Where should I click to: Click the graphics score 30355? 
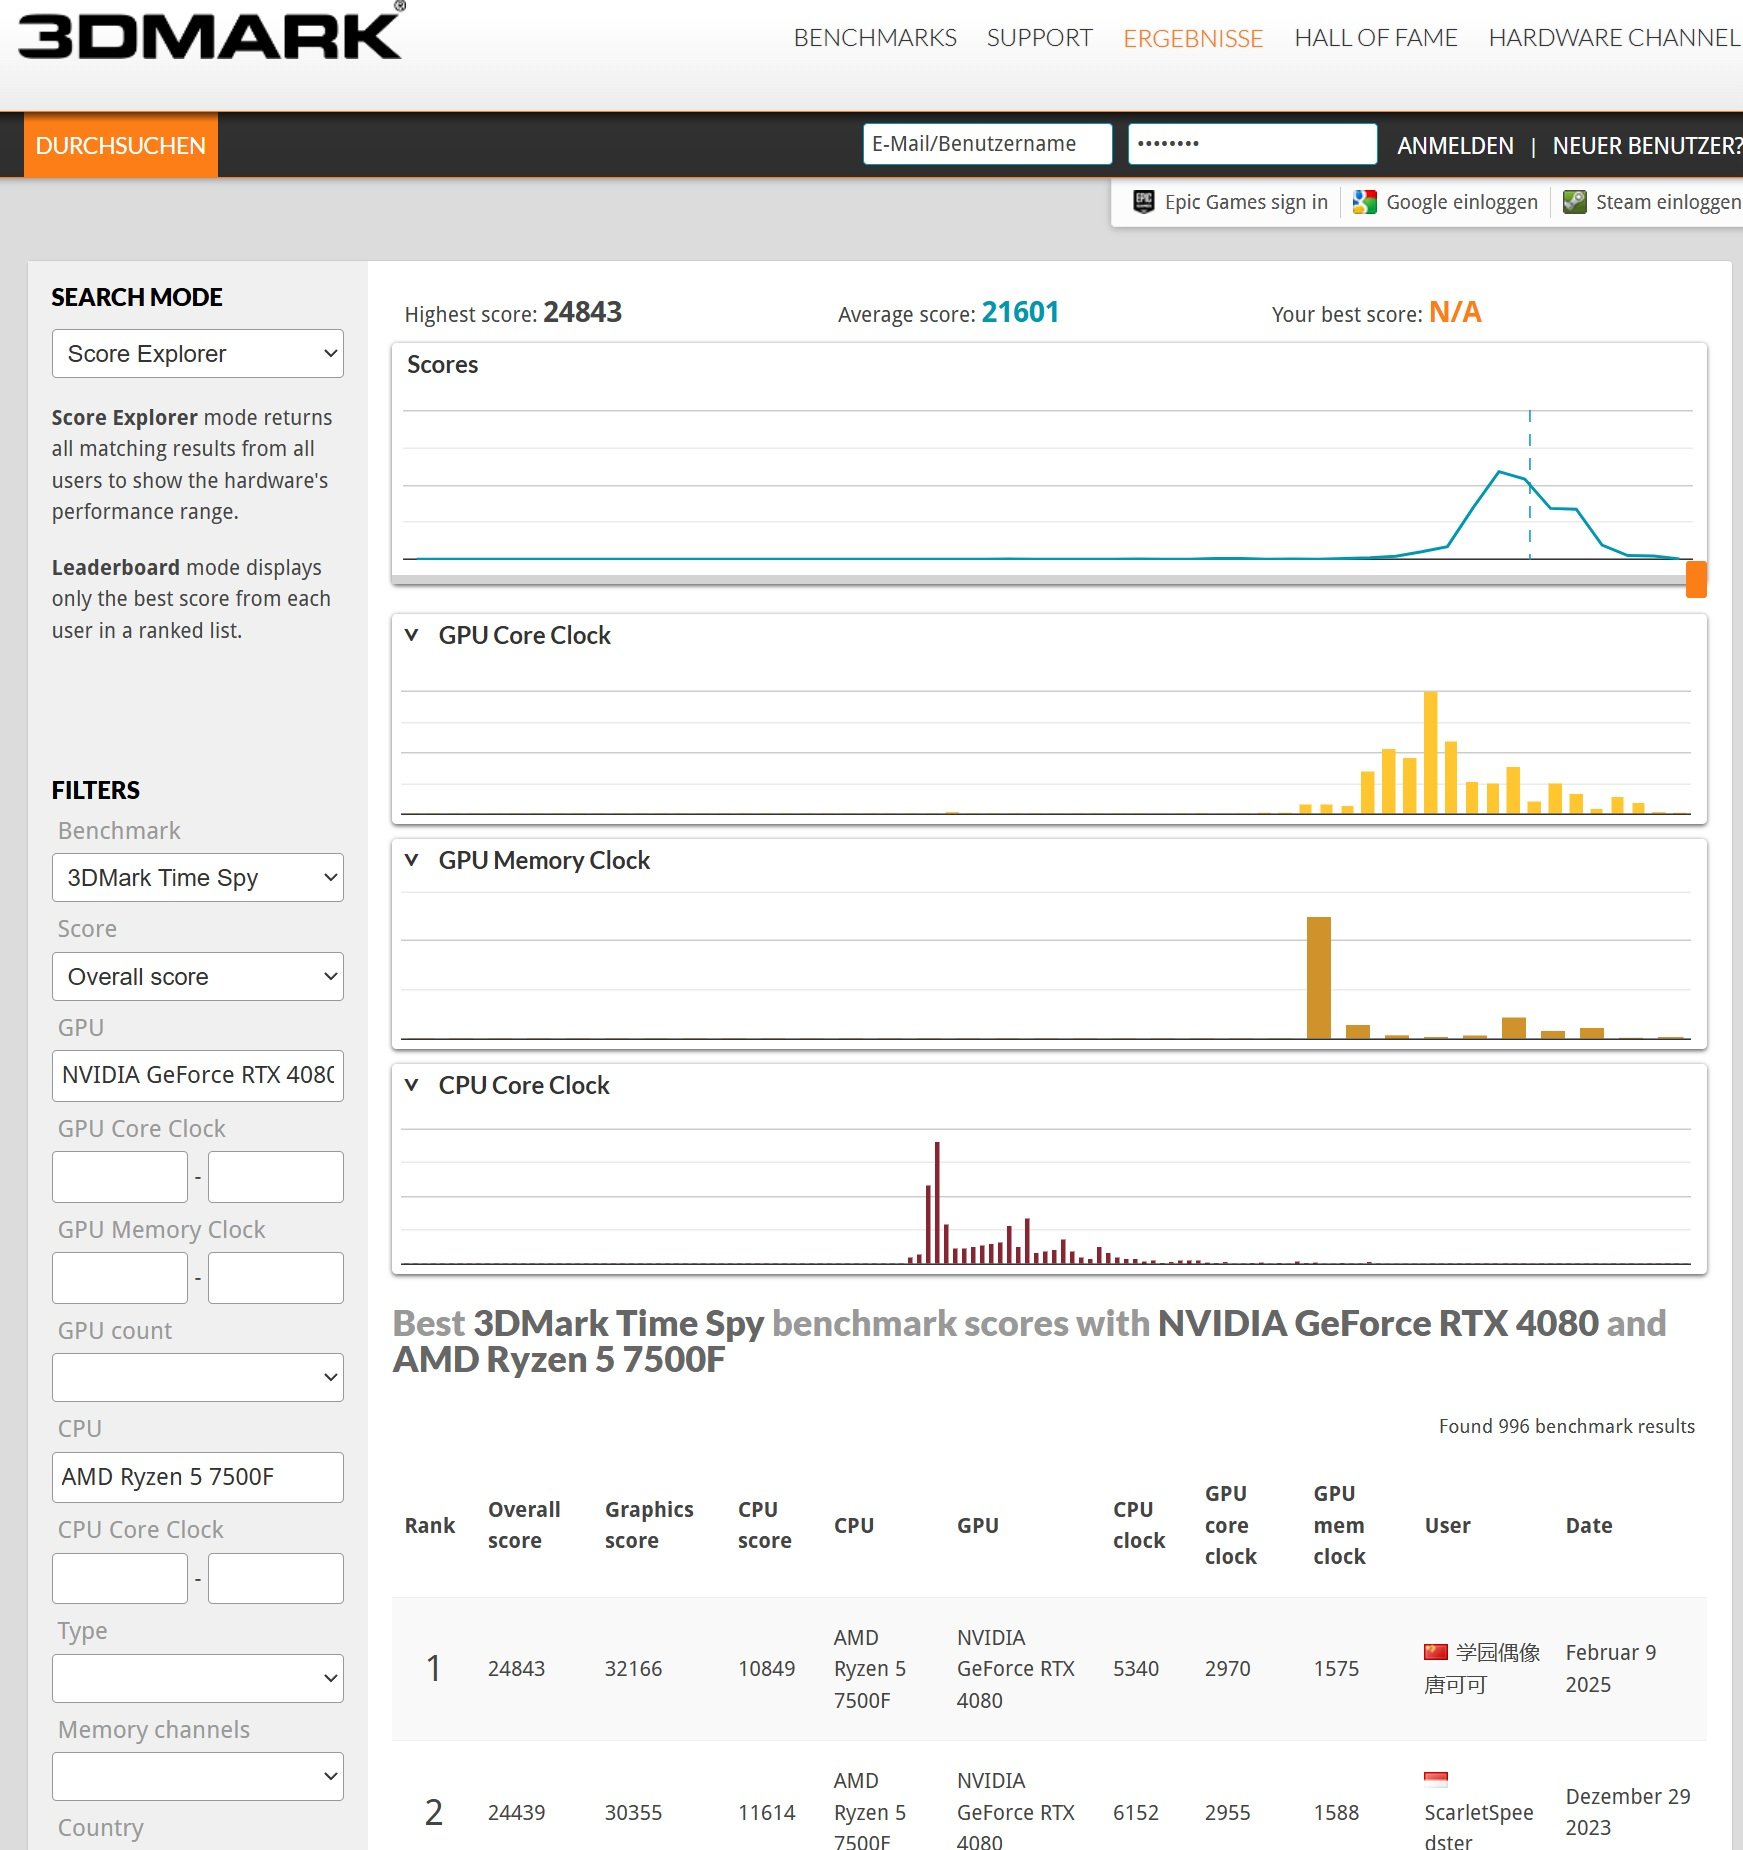(x=633, y=1812)
